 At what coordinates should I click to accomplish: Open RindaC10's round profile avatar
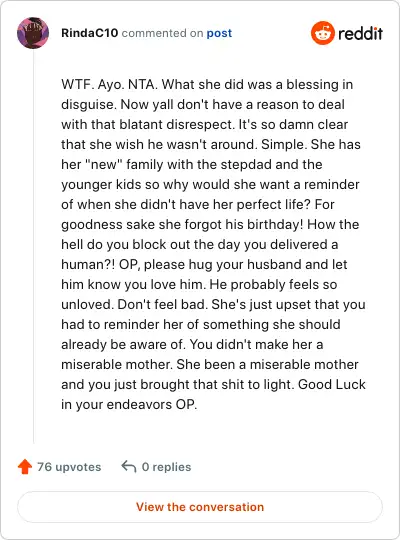[33, 33]
